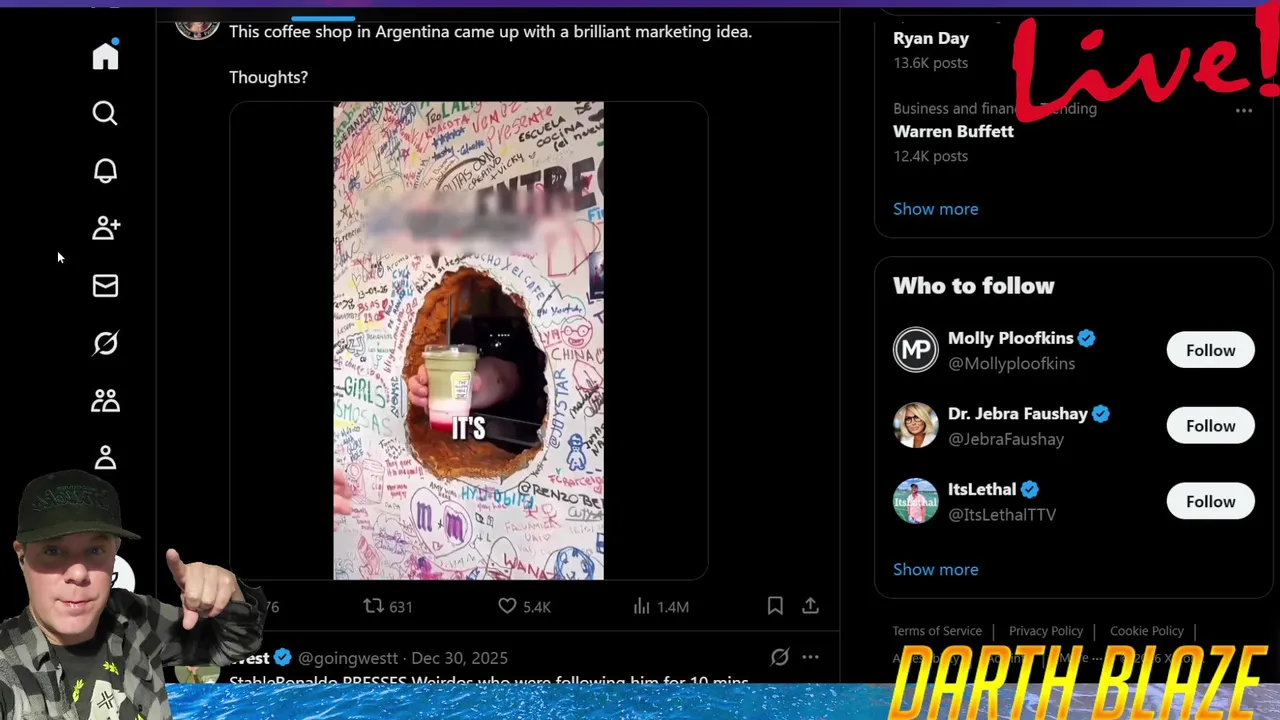Open the ItsLethal profile name
This screenshot has width=1280, height=720.
[982, 489]
